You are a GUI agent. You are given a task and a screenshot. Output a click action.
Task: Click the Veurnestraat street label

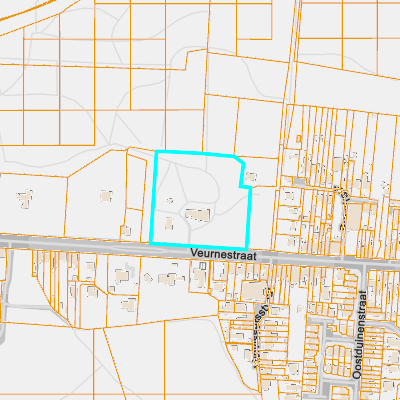click(x=224, y=255)
